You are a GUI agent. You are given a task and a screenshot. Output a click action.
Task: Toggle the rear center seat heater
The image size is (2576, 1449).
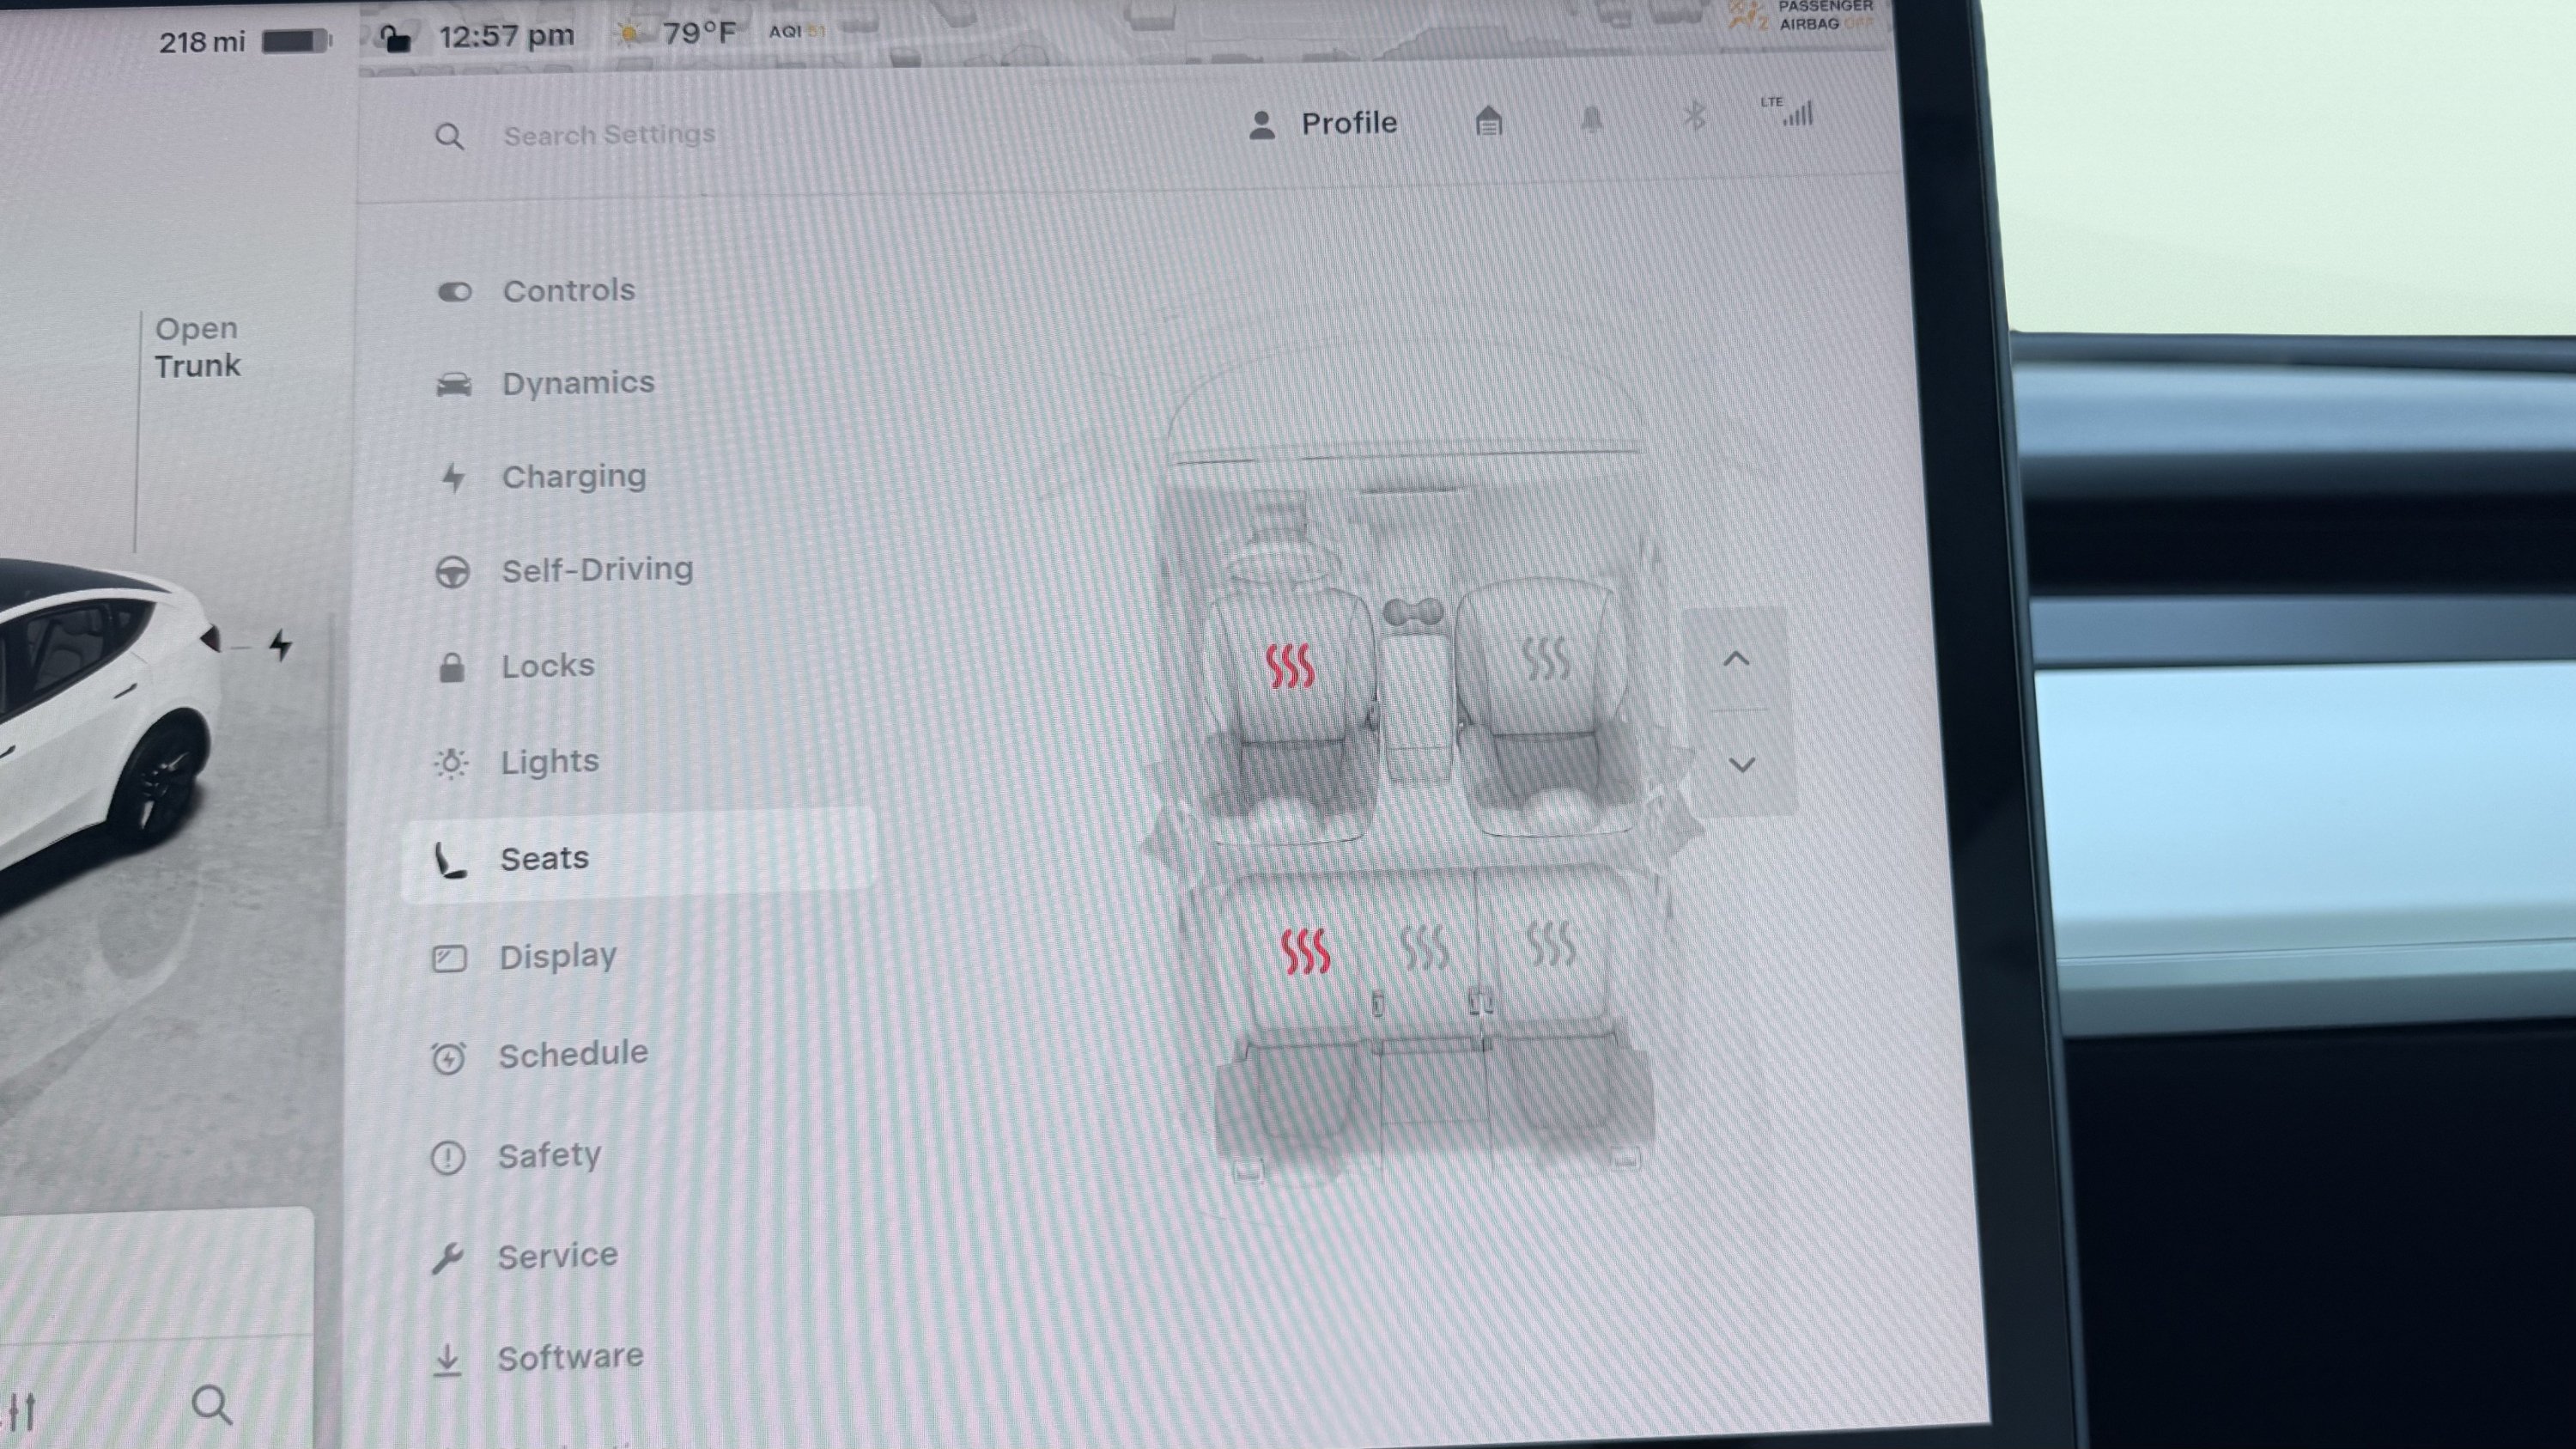pos(1424,947)
